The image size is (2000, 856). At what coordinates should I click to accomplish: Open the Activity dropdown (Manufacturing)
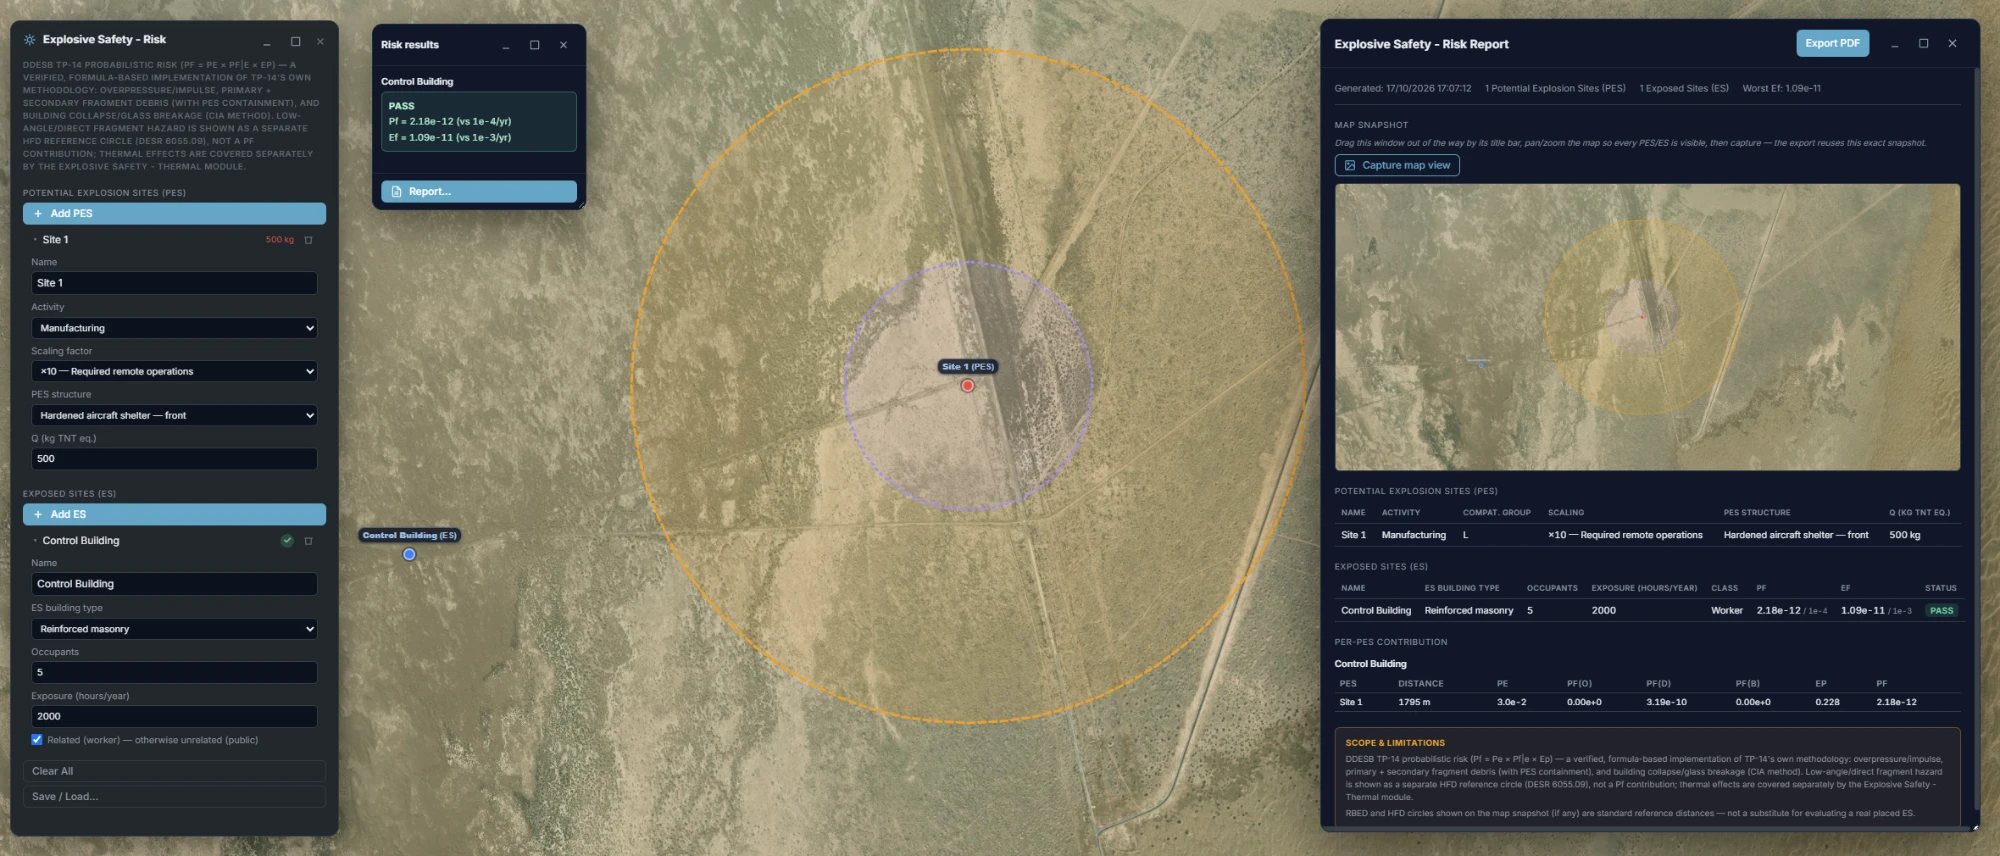(x=174, y=328)
